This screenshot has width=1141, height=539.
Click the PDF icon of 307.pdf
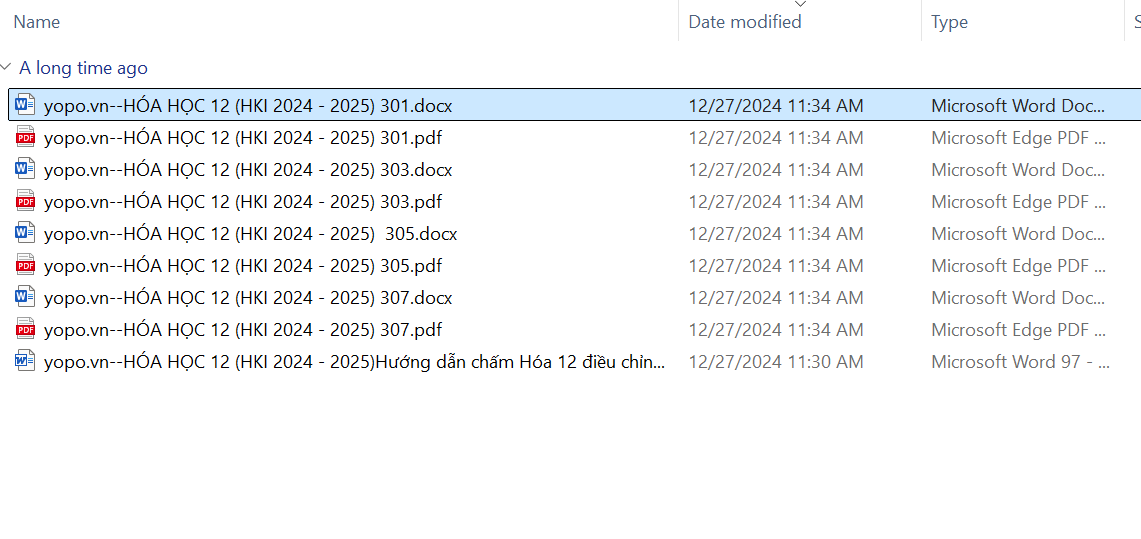click(25, 329)
